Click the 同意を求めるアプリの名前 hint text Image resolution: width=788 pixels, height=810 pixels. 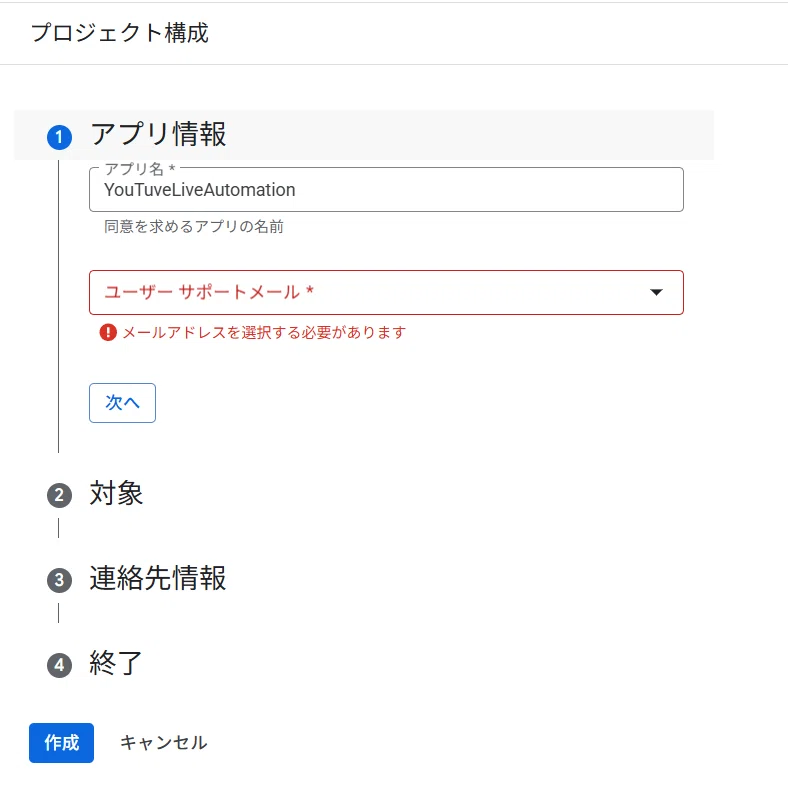click(194, 227)
